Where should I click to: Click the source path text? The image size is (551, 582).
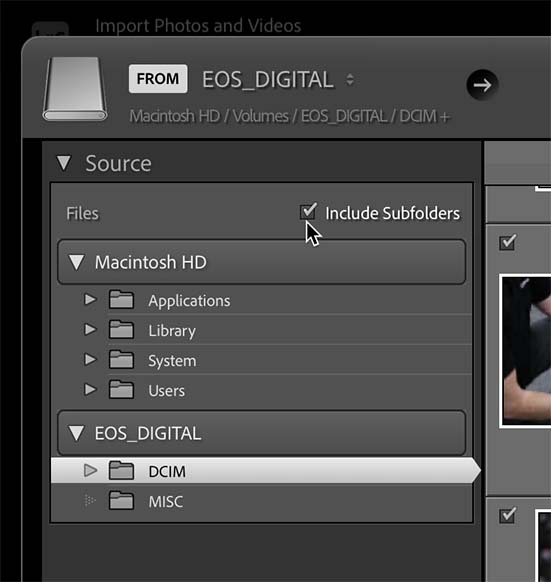pyautogui.click(x=290, y=116)
